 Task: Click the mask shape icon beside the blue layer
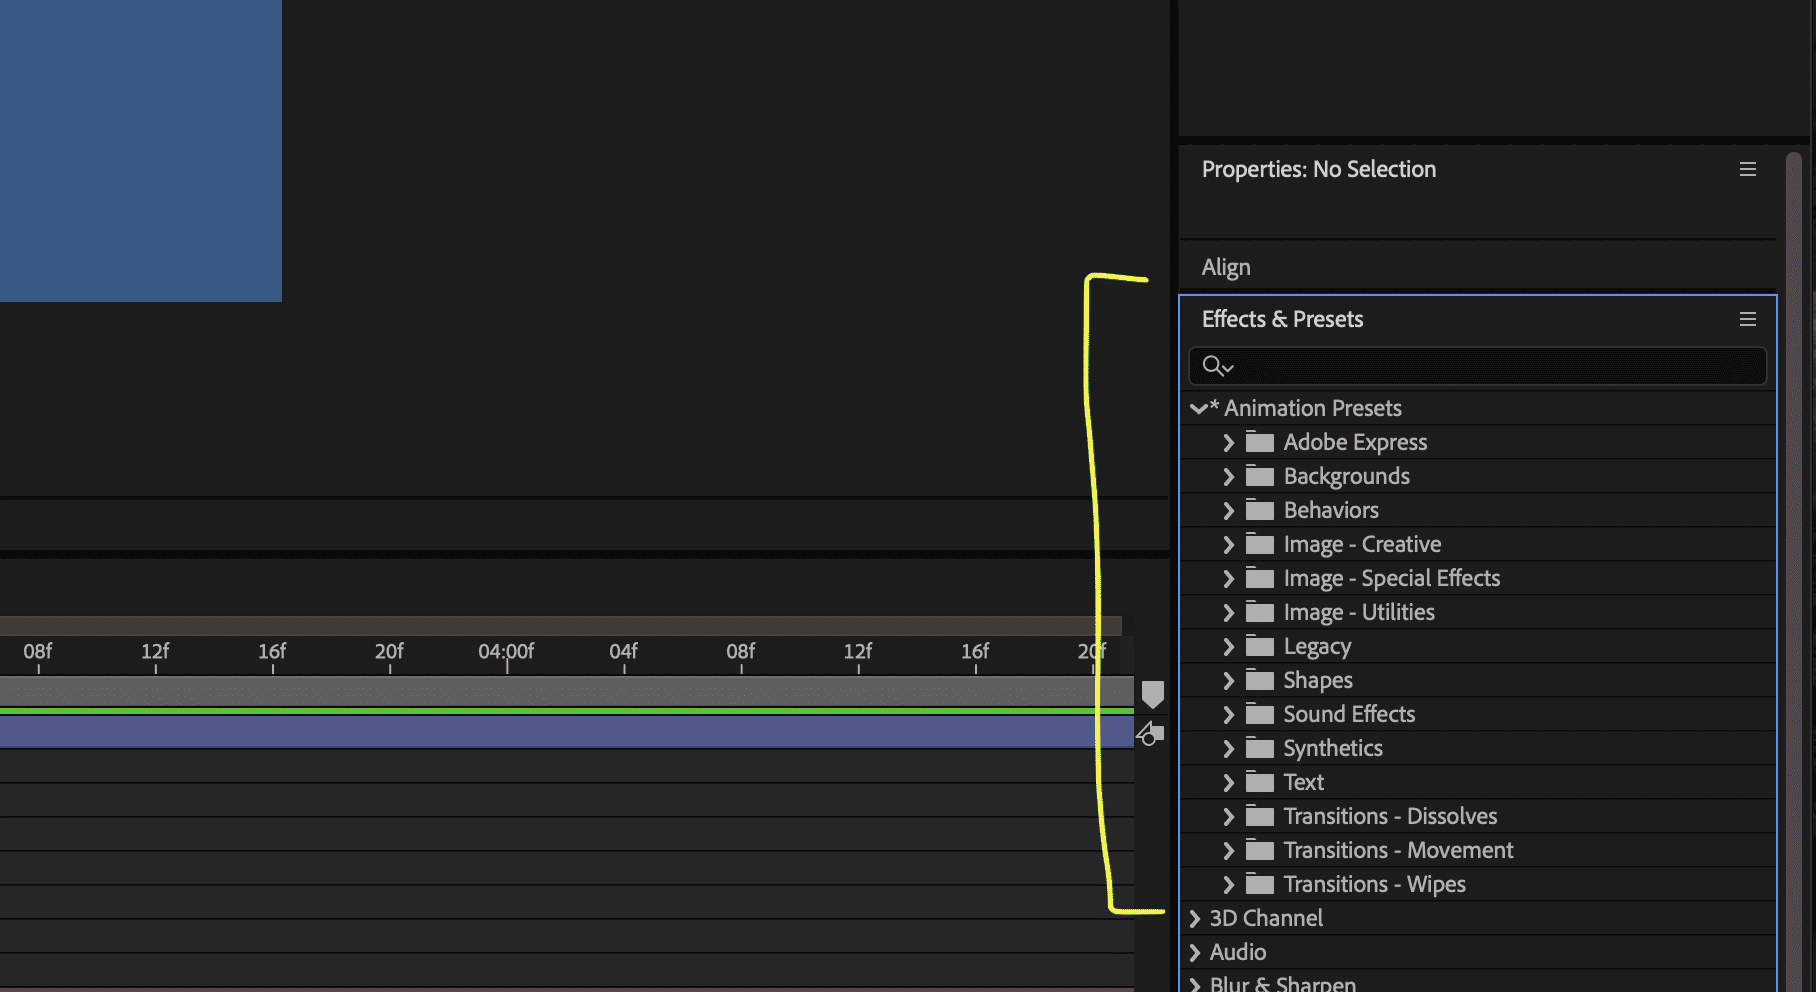click(1152, 733)
